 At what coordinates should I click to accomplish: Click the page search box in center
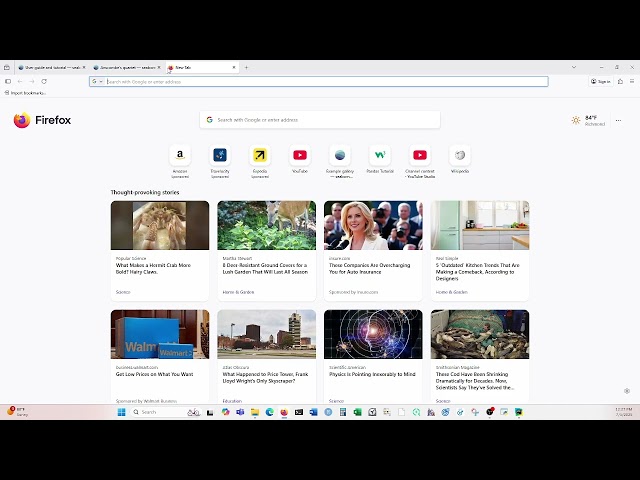pos(320,120)
